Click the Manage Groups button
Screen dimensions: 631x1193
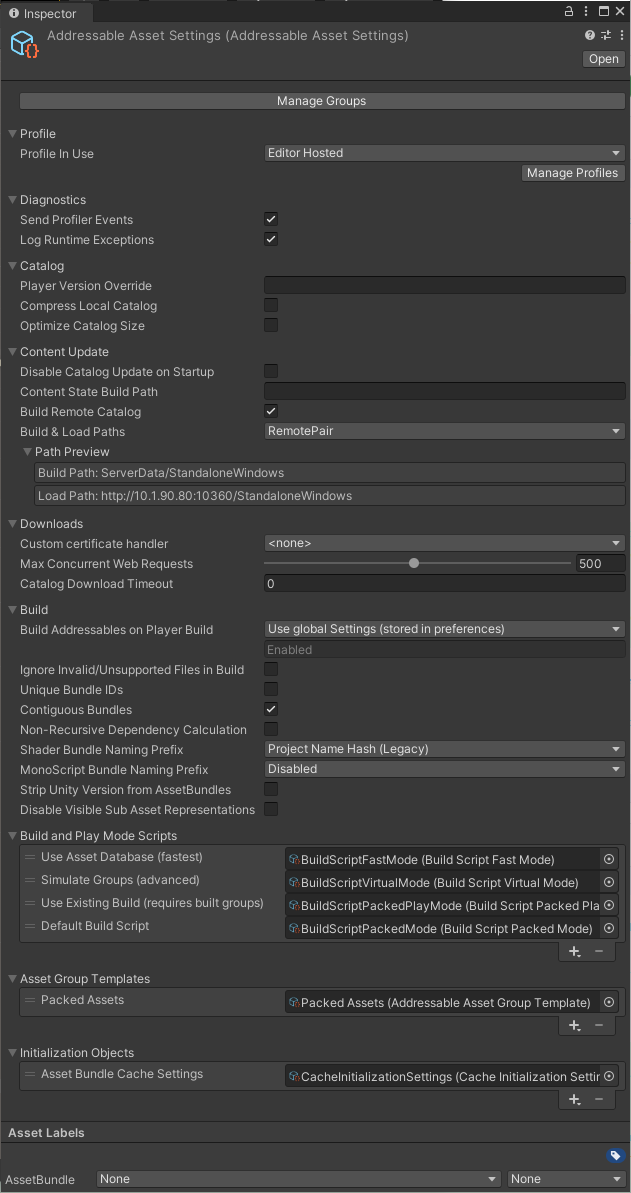tap(321, 100)
